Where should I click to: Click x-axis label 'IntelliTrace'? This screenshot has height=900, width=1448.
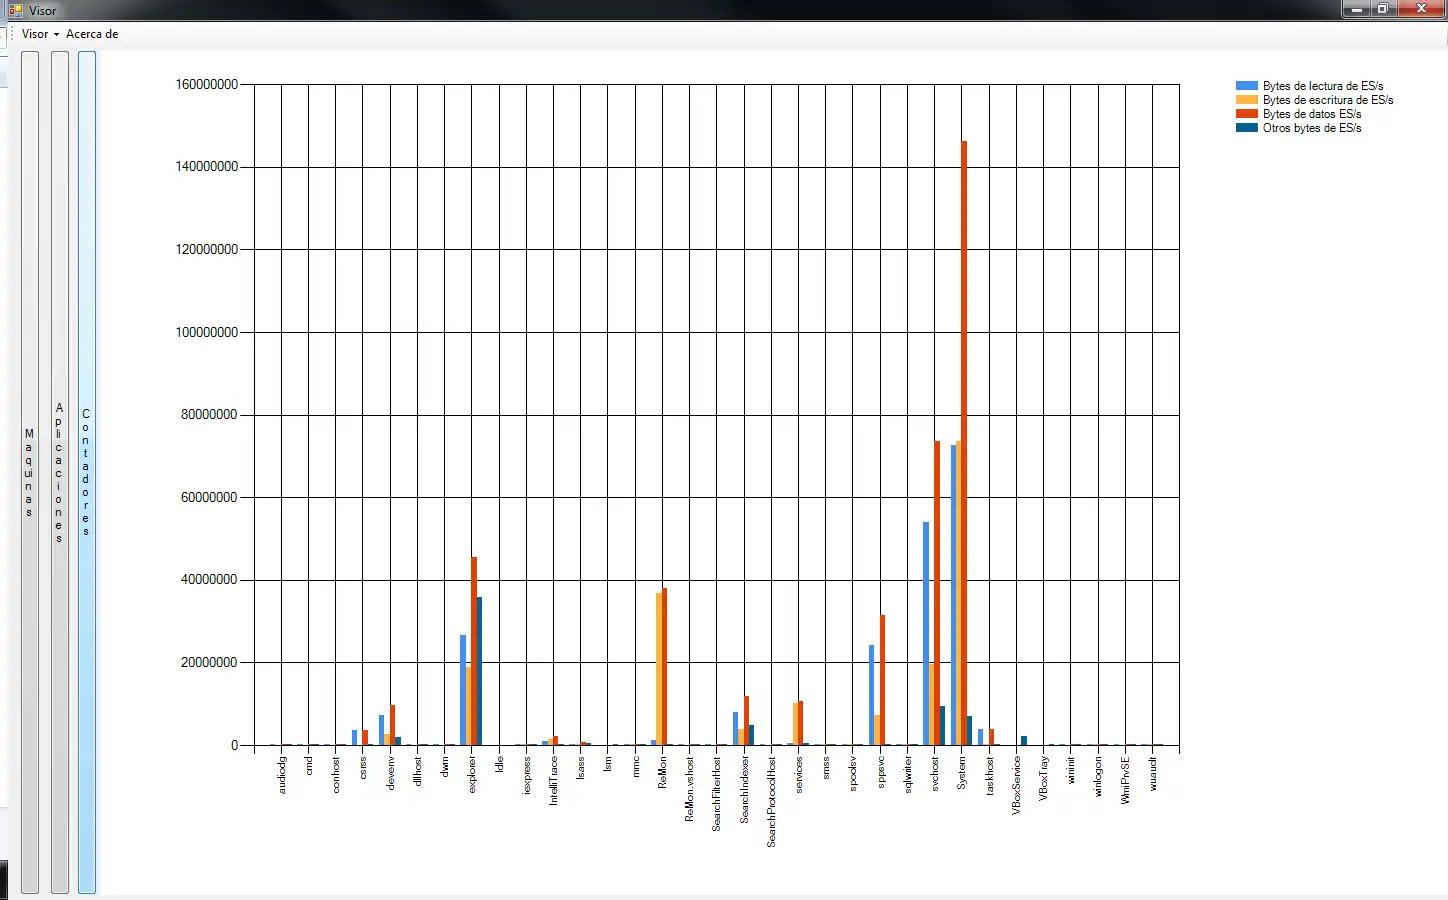tap(554, 781)
